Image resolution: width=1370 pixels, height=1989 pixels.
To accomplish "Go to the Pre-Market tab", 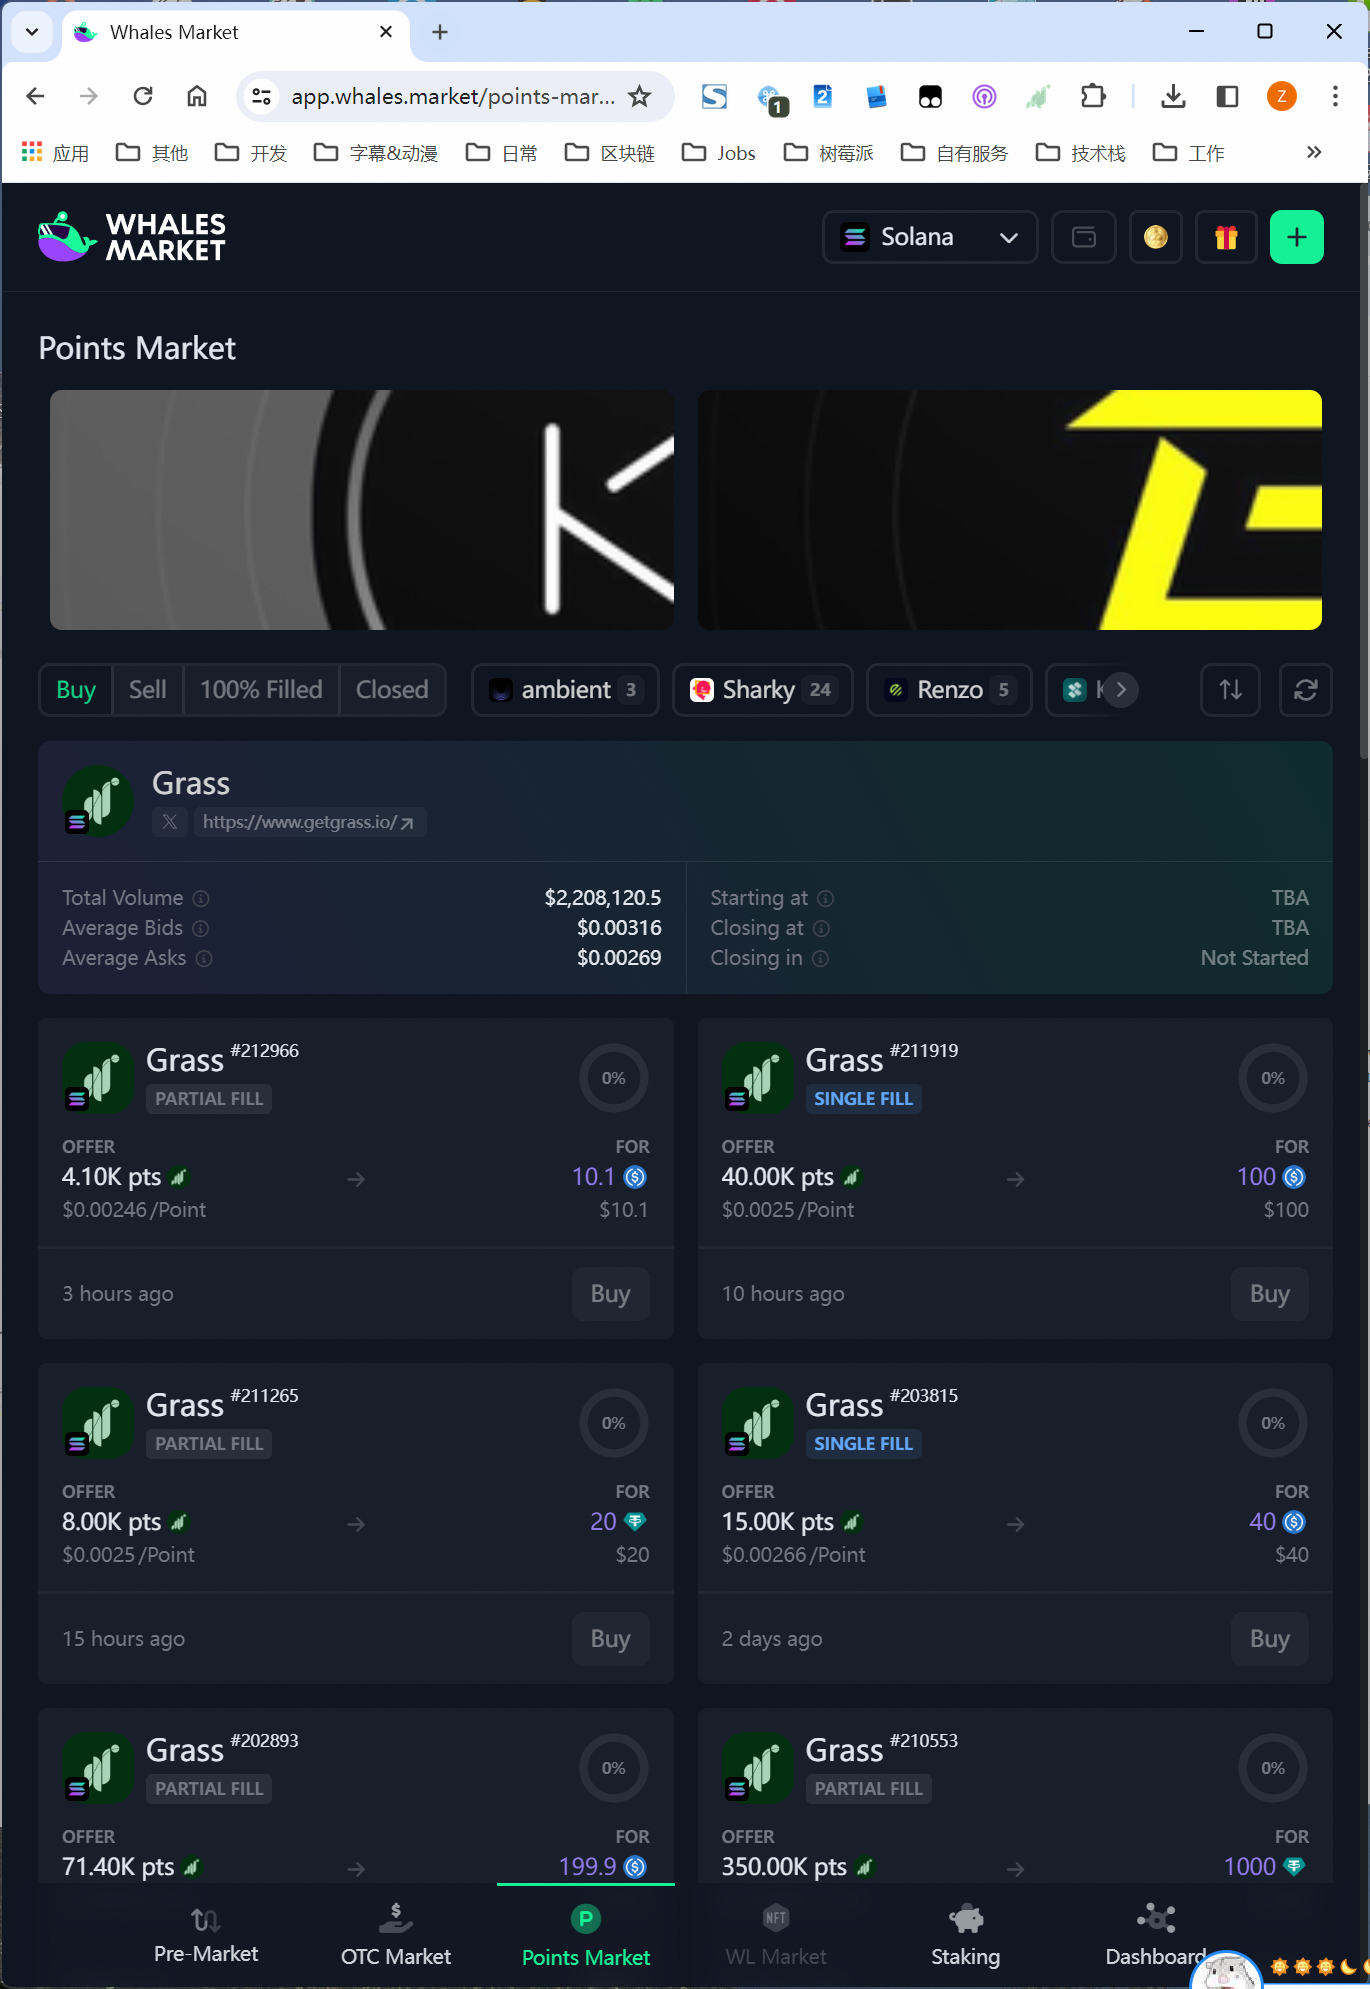I will (x=206, y=1936).
